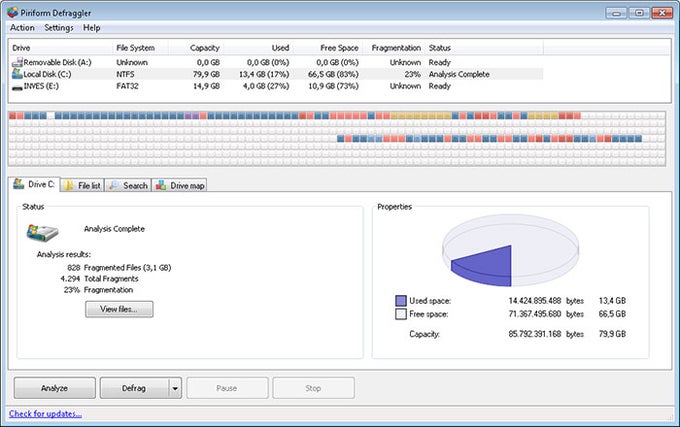
Task: Click the '10,9 GB (73%)' free space cell
Action: (333, 86)
